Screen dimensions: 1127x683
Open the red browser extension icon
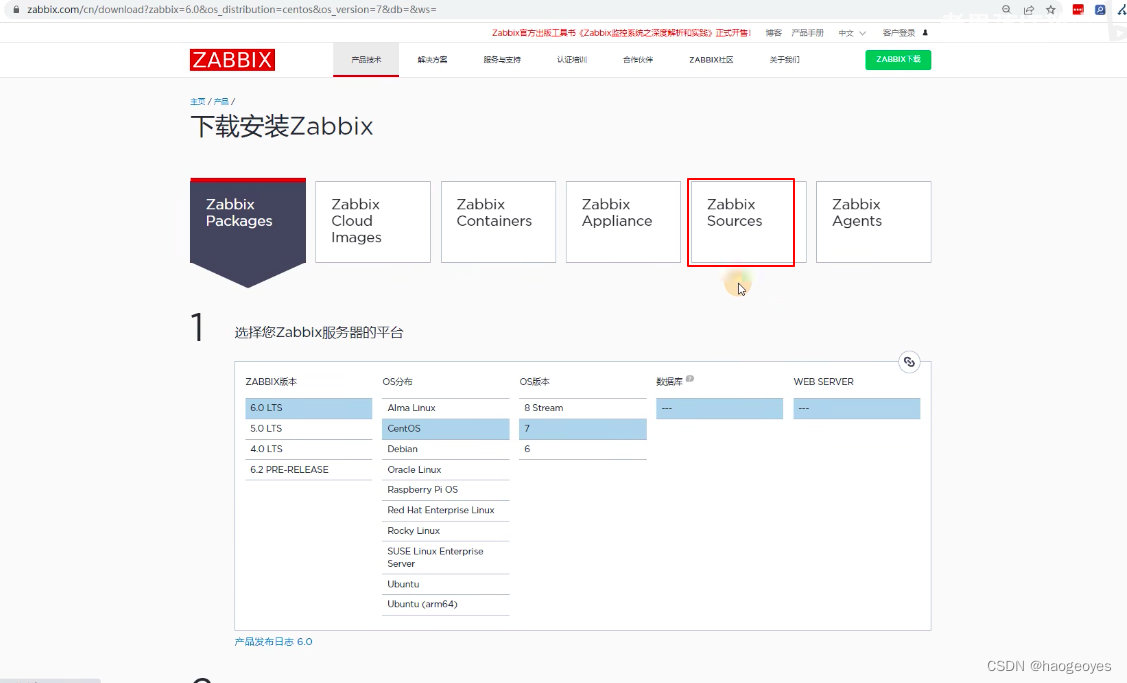click(1078, 9)
